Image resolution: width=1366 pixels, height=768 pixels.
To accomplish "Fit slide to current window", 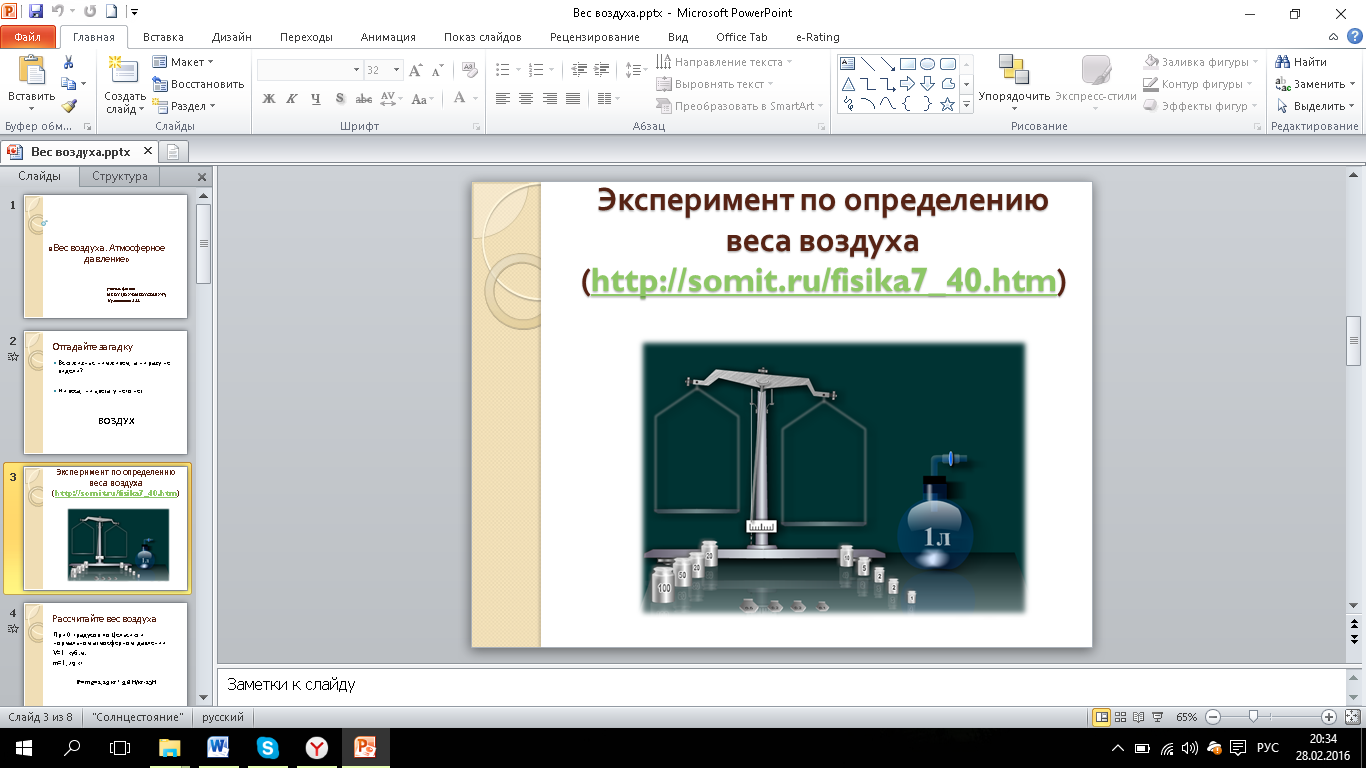I will (1351, 717).
